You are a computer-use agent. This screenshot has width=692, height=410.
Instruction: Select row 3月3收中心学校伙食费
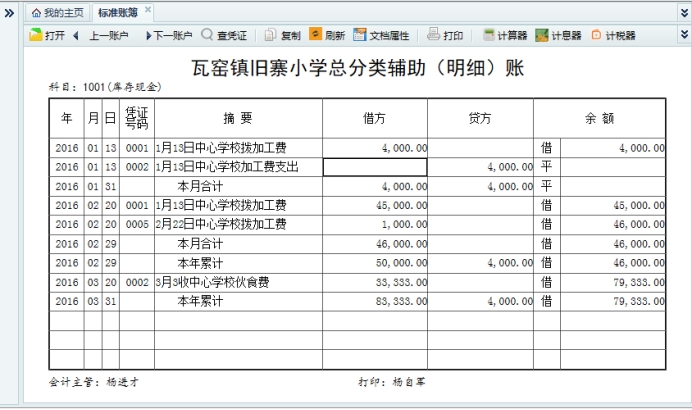coord(237,282)
